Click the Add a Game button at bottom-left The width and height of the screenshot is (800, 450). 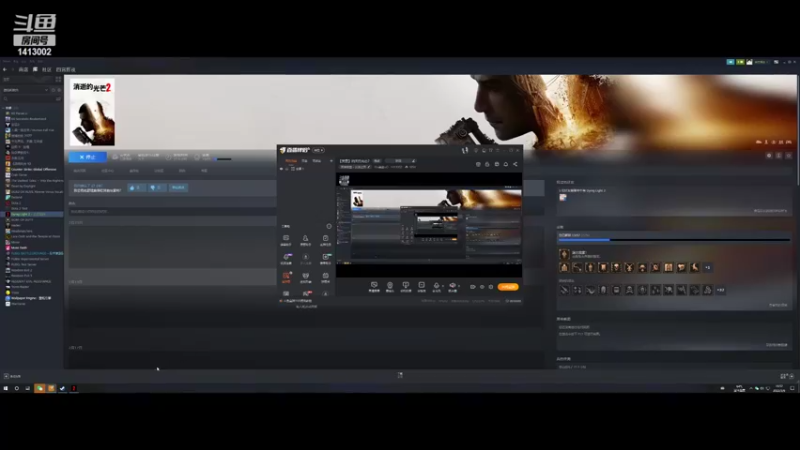[x=13, y=376]
